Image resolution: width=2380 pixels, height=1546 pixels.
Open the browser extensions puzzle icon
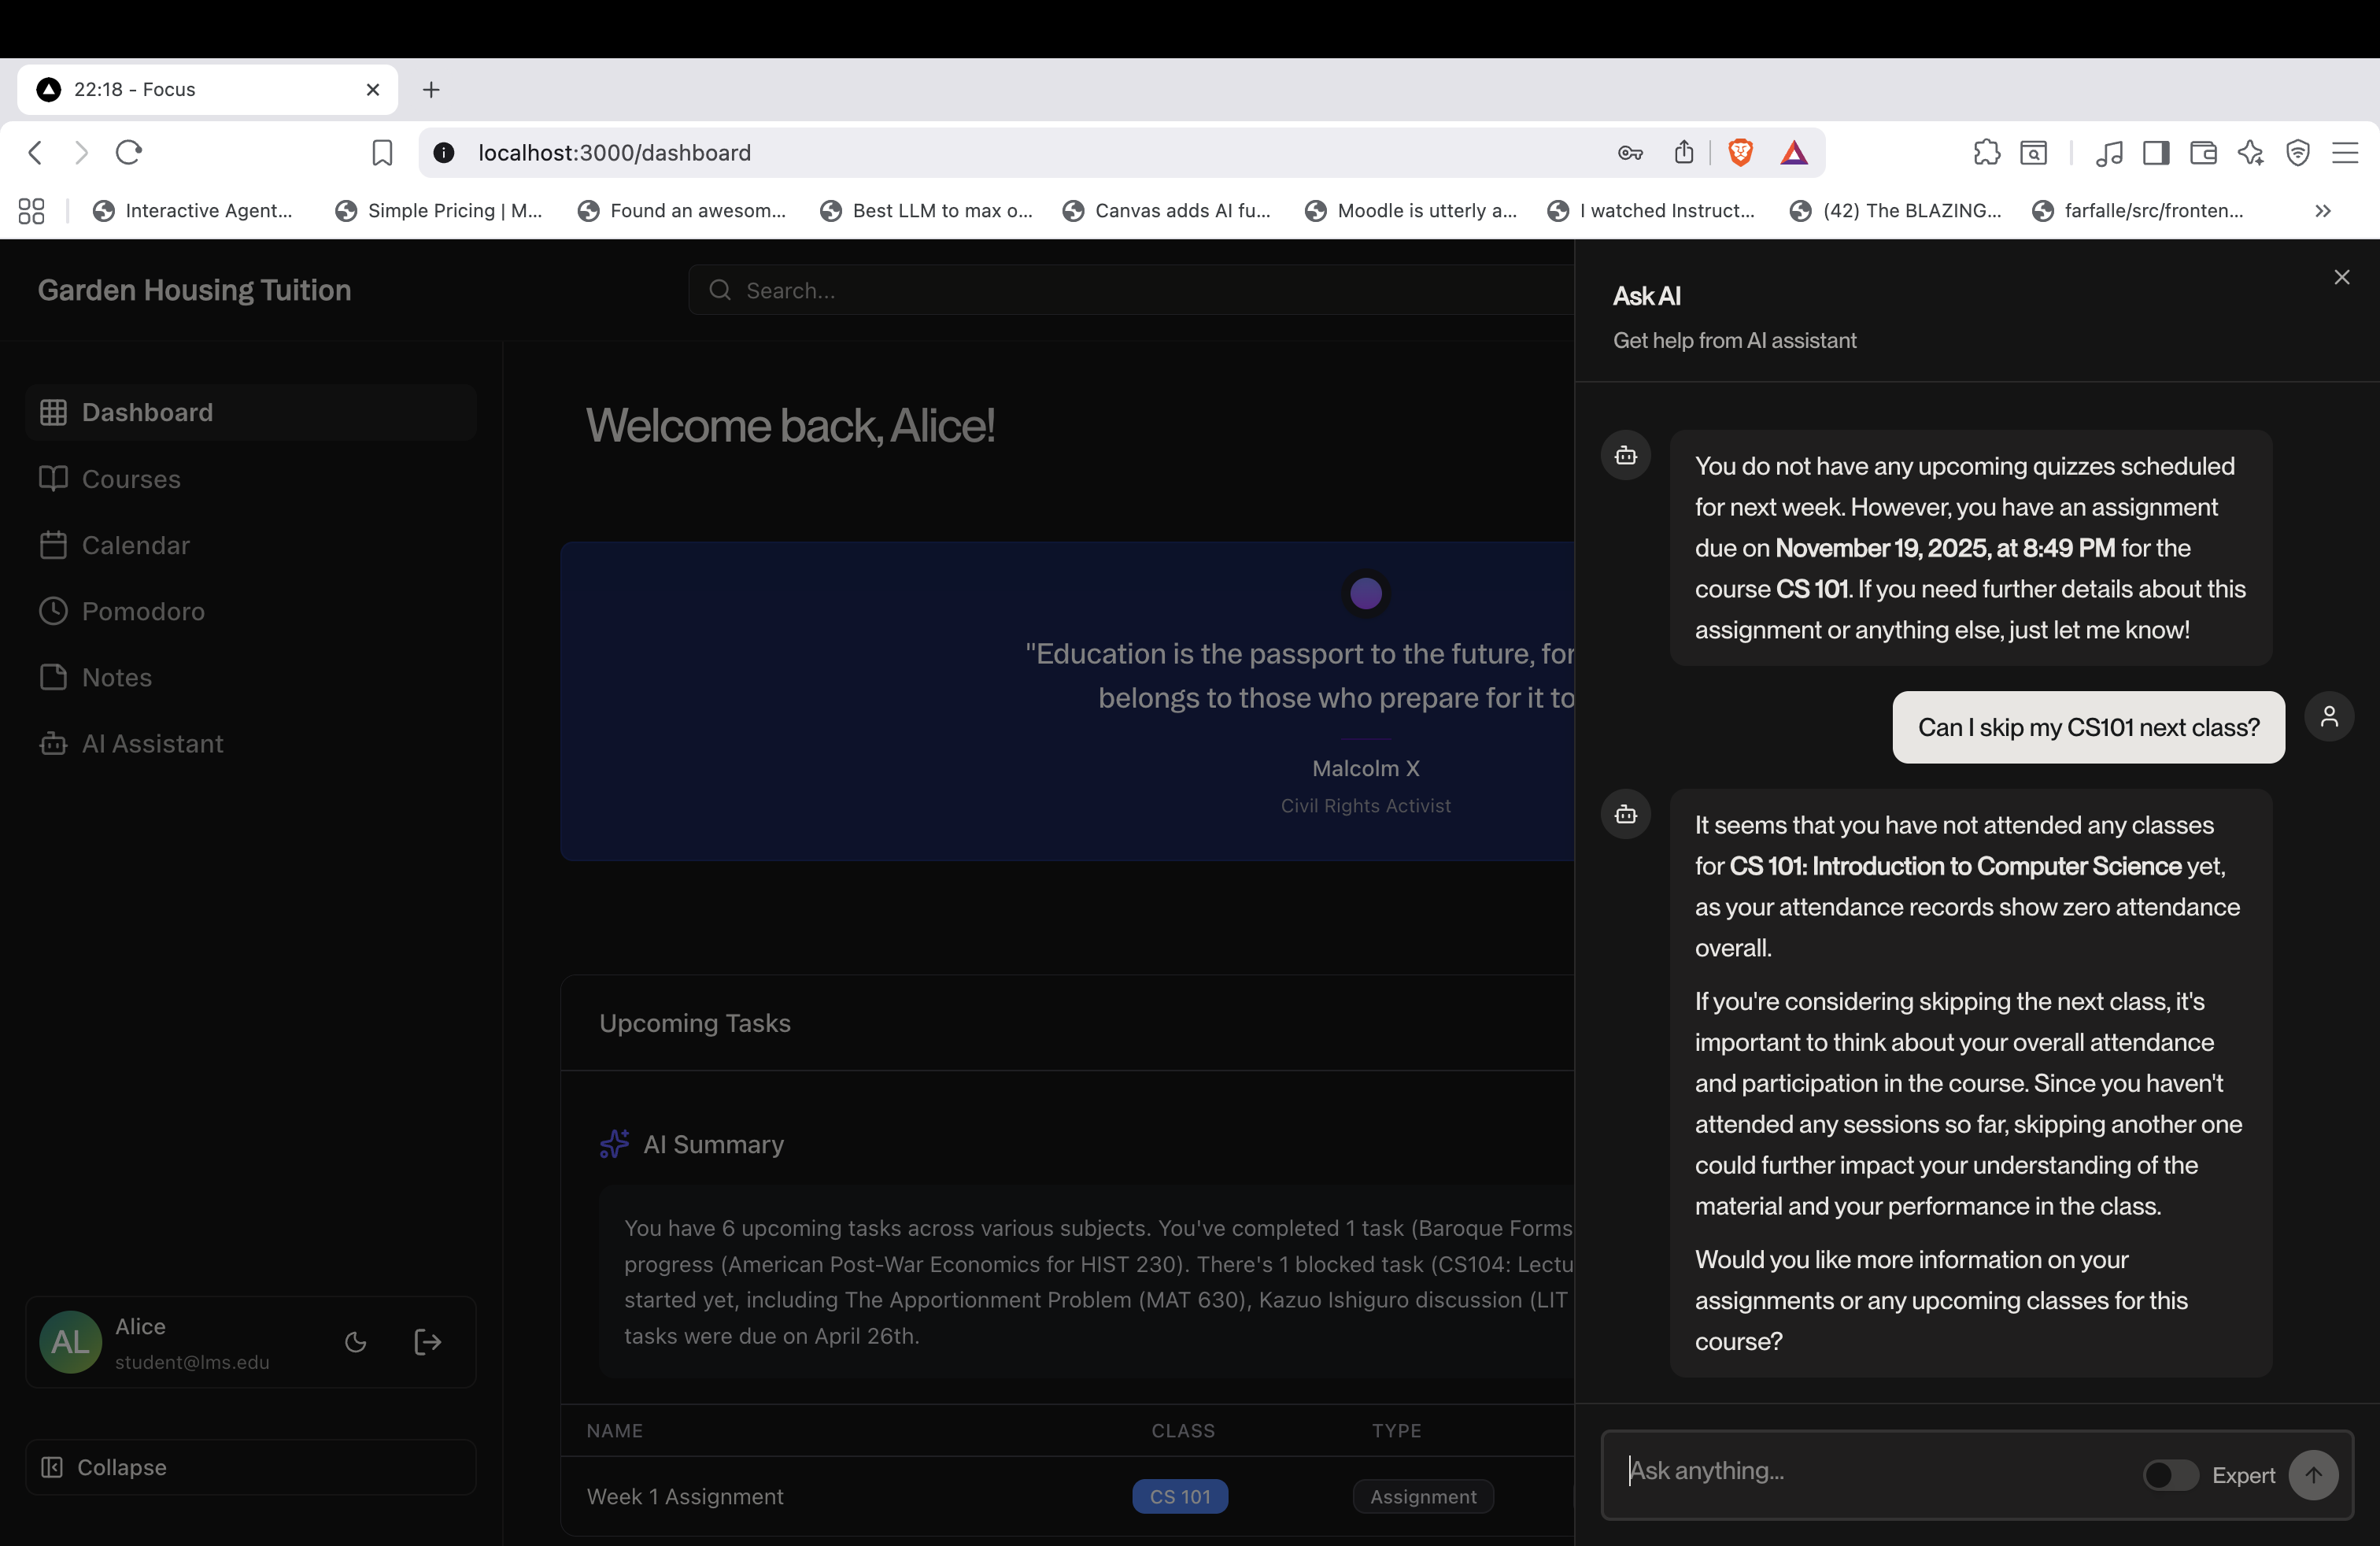1986,153
